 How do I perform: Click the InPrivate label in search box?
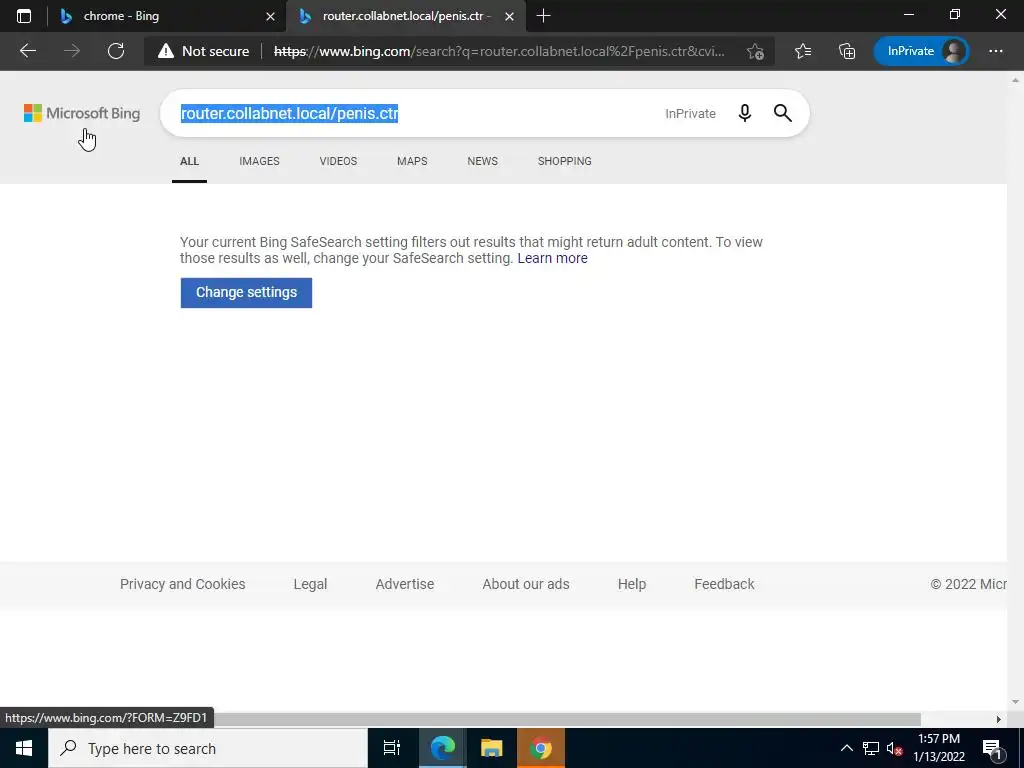click(690, 114)
